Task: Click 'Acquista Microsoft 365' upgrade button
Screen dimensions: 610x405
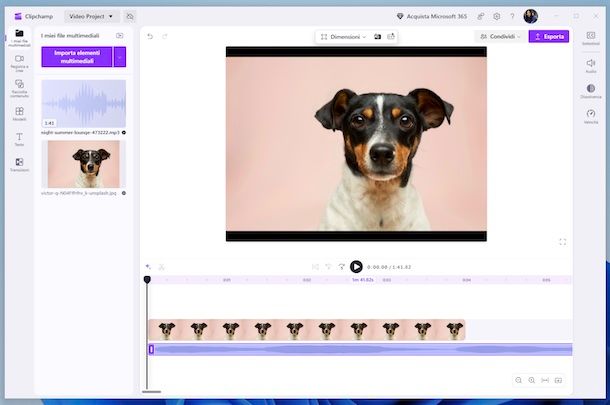Action: [431, 16]
